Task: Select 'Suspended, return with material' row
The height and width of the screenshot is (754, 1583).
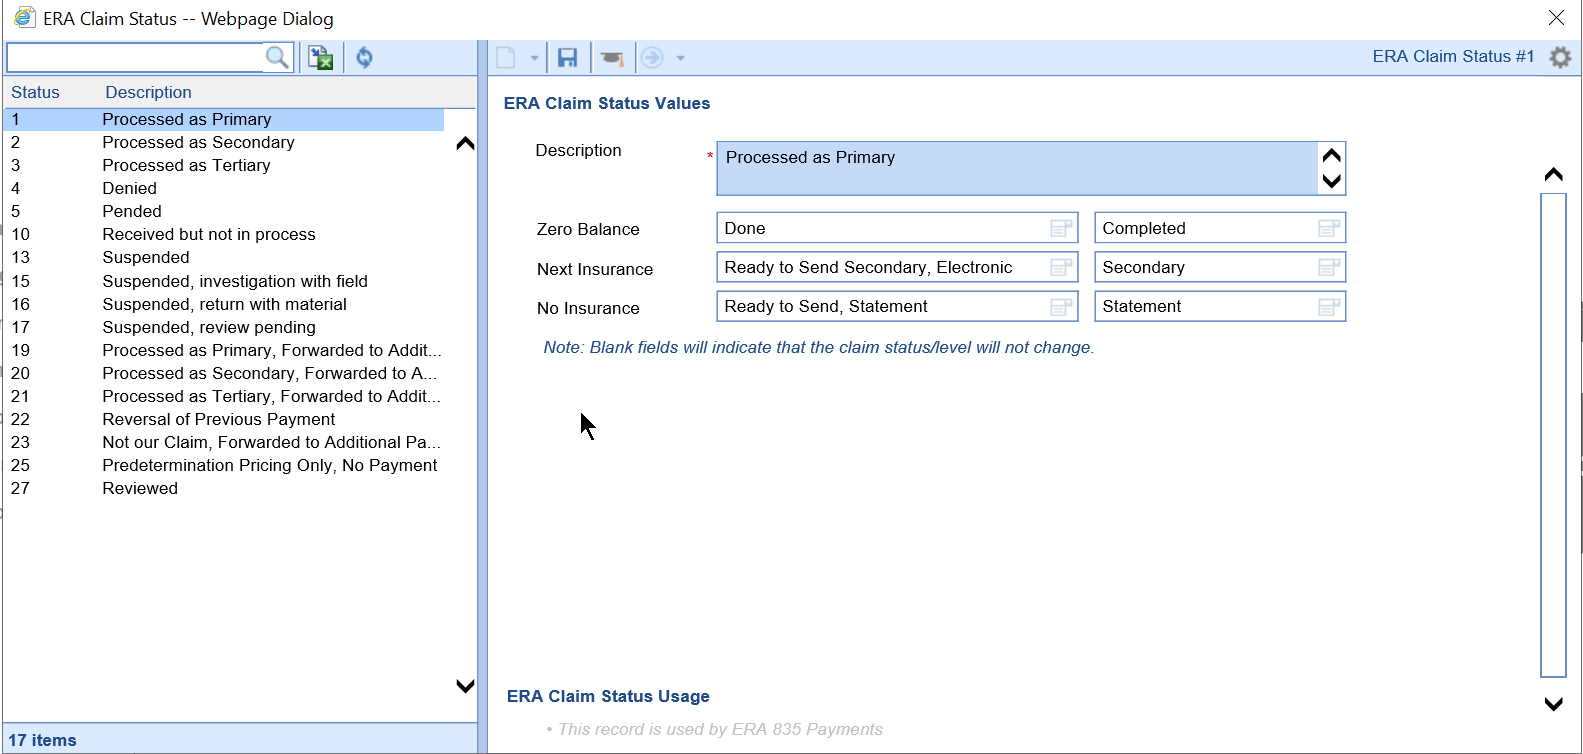Action: point(224,304)
